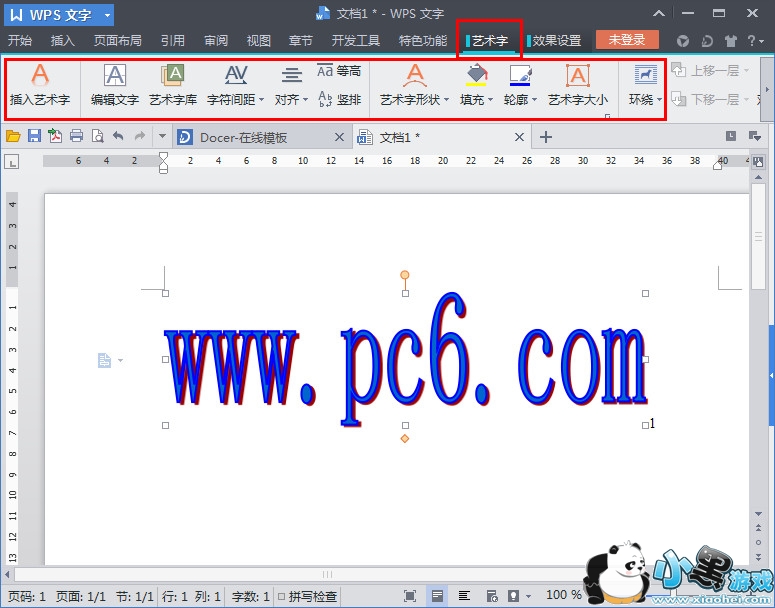The image size is (775, 608).
Task: Open the 引用 (References) tab
Action: point(172,40)
